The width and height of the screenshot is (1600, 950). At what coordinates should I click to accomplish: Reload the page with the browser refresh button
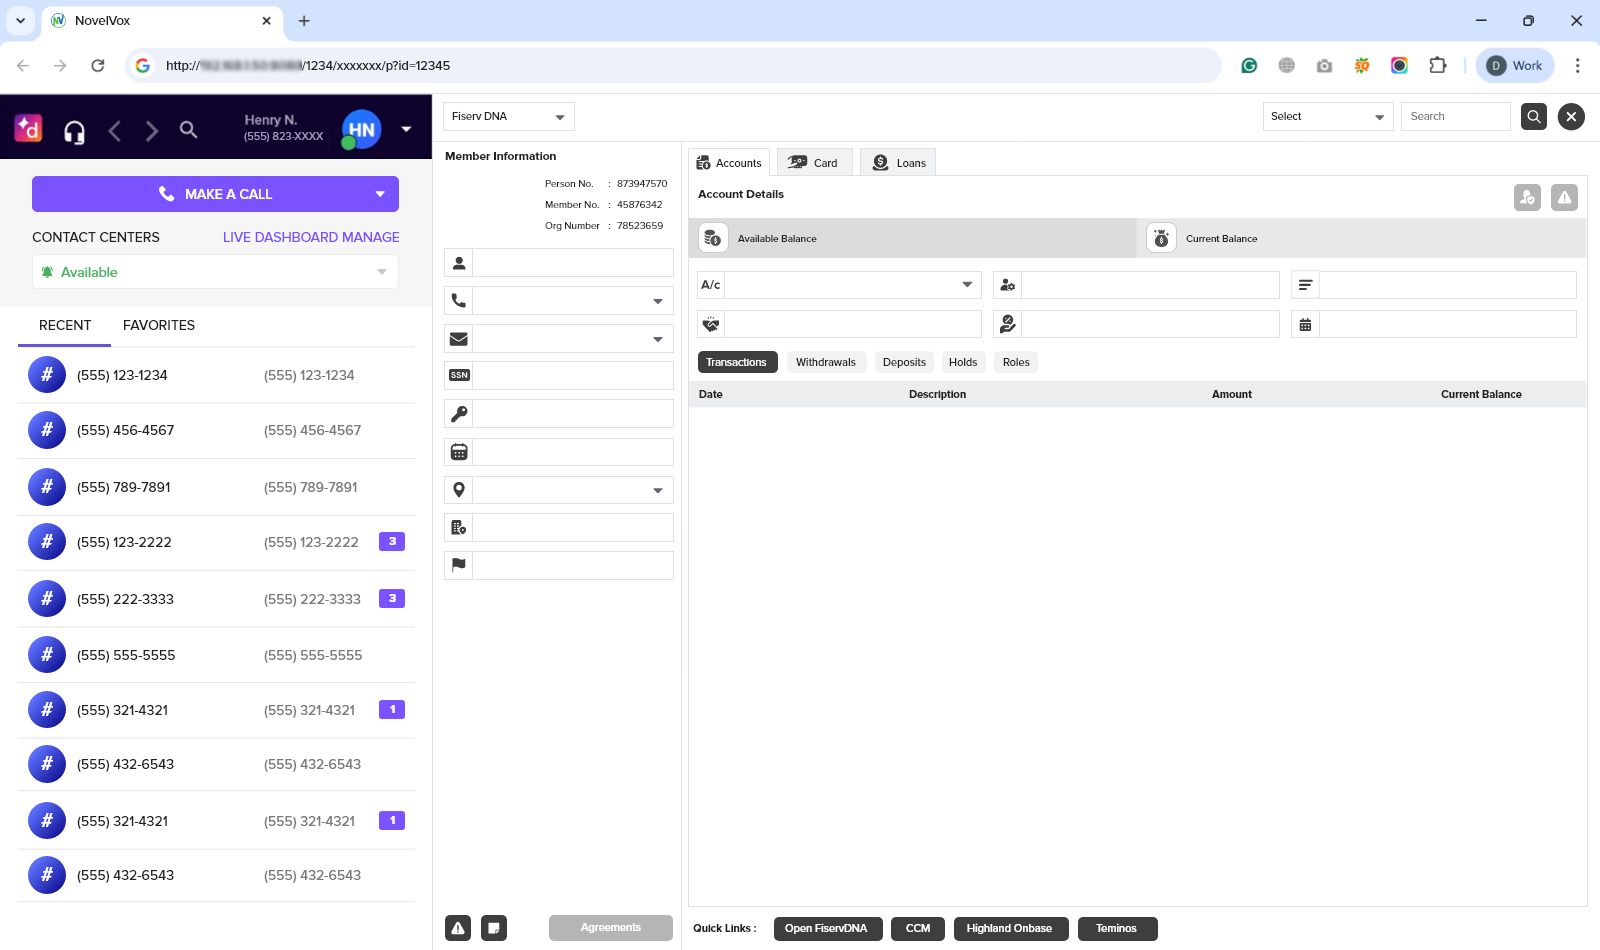tap(98, 65)
